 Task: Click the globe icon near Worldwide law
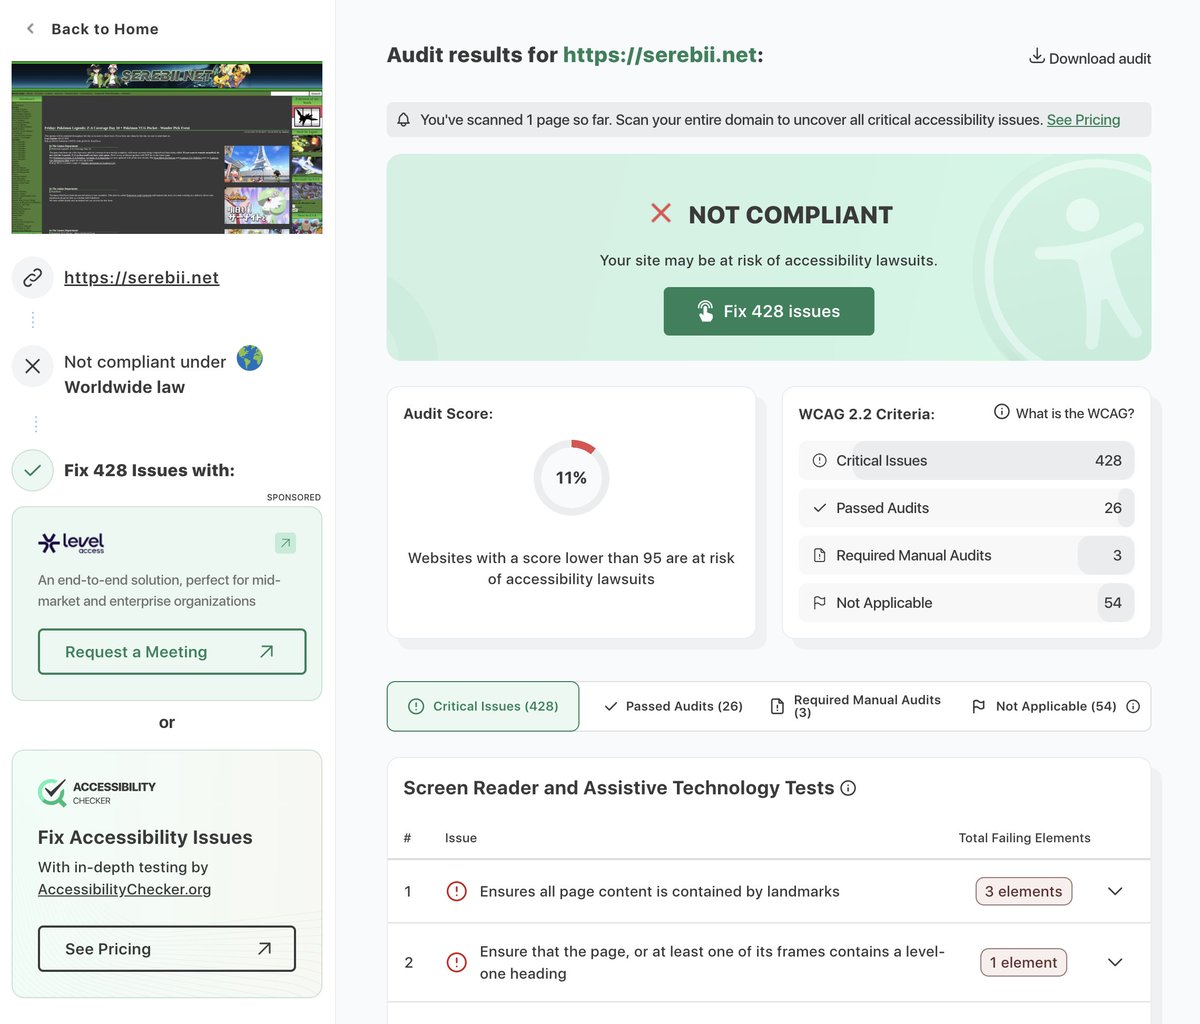pyautogui.click(x=250, y=358)
